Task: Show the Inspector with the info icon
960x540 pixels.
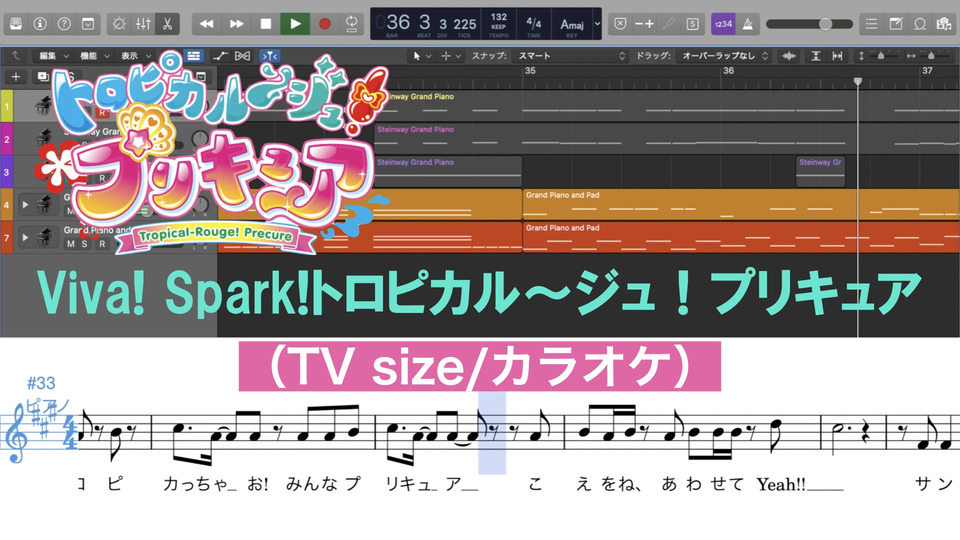Action: [x=40, y=24]
